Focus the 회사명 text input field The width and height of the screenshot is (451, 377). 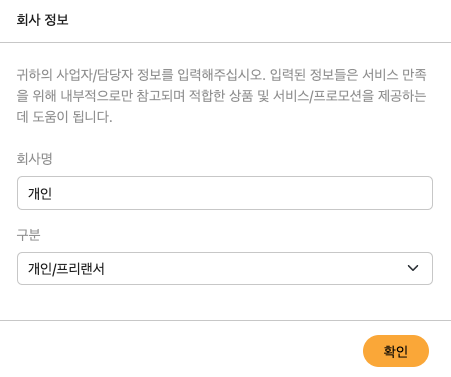tap(225, 193)
